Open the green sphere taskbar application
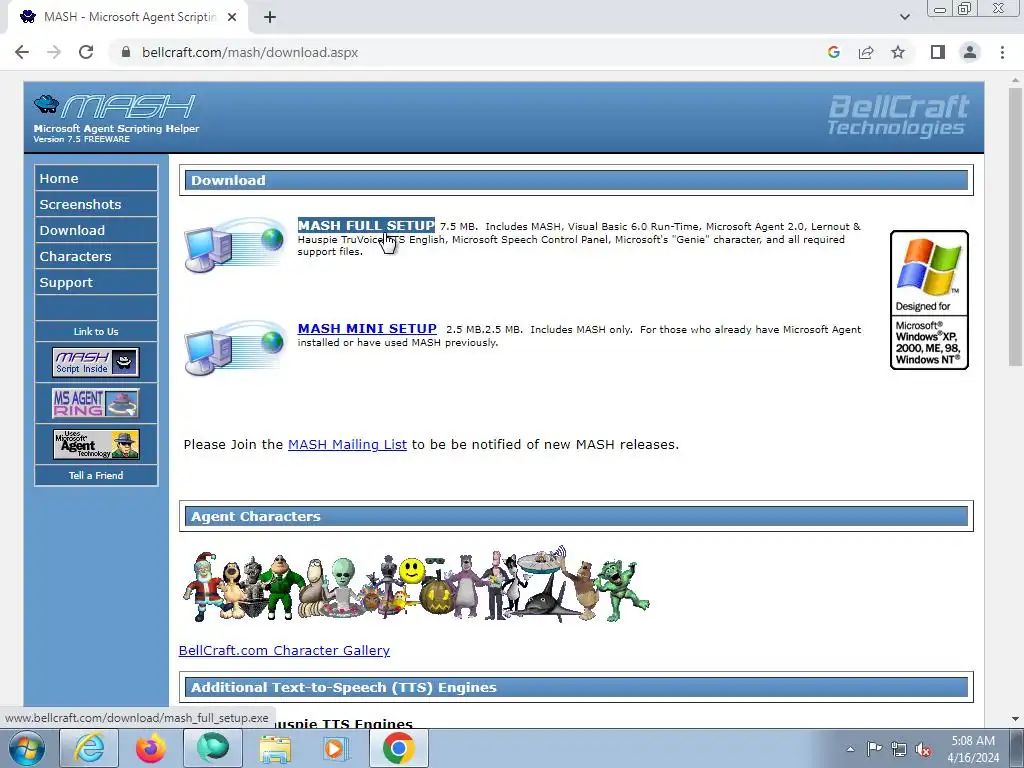Screen dimensions: 1024x768 (x=213, y=748)
